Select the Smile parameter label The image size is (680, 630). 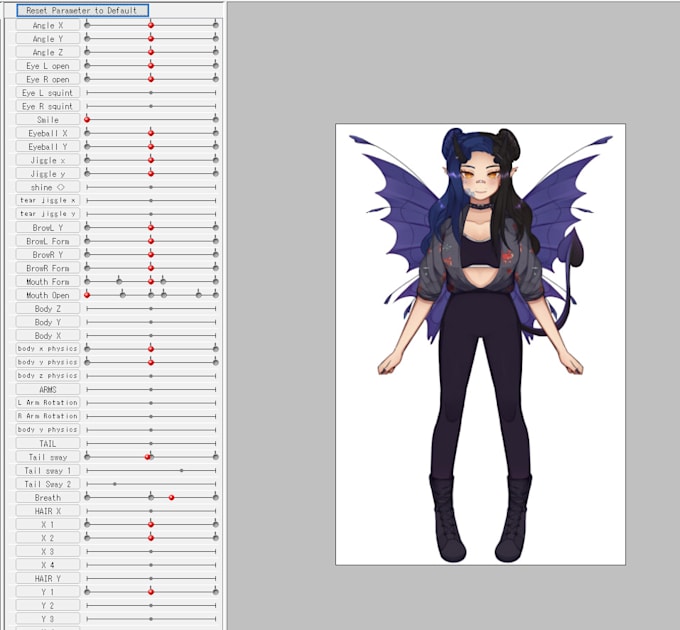(48, 119)
